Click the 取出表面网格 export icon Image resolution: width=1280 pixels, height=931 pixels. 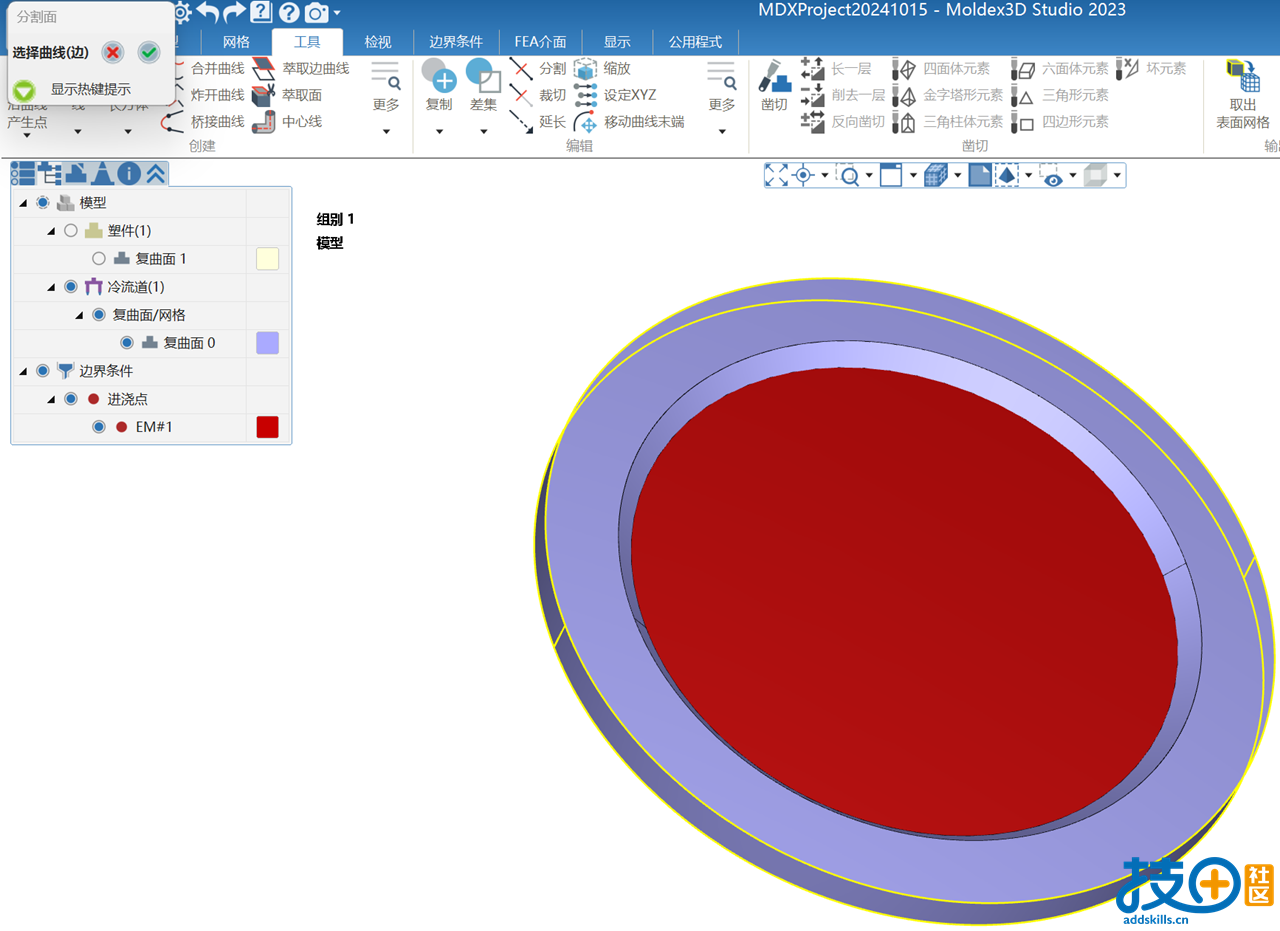tap(1243, 76)
